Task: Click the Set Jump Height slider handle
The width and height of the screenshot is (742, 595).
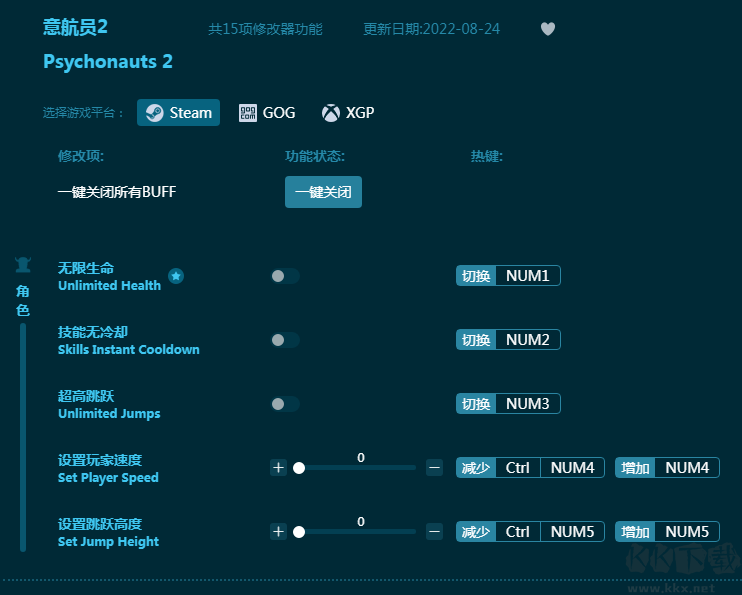Action: click(298, 532)
